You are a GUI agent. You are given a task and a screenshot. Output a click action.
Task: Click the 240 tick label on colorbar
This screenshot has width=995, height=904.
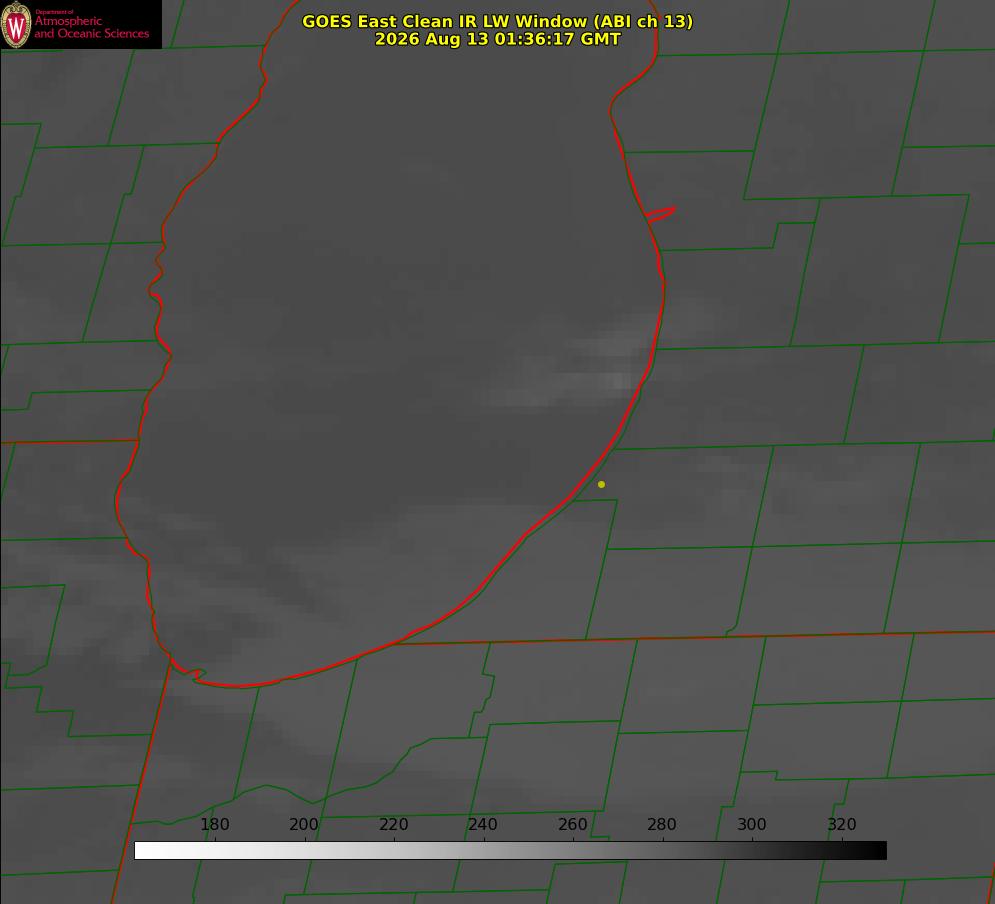coord(483,824)
